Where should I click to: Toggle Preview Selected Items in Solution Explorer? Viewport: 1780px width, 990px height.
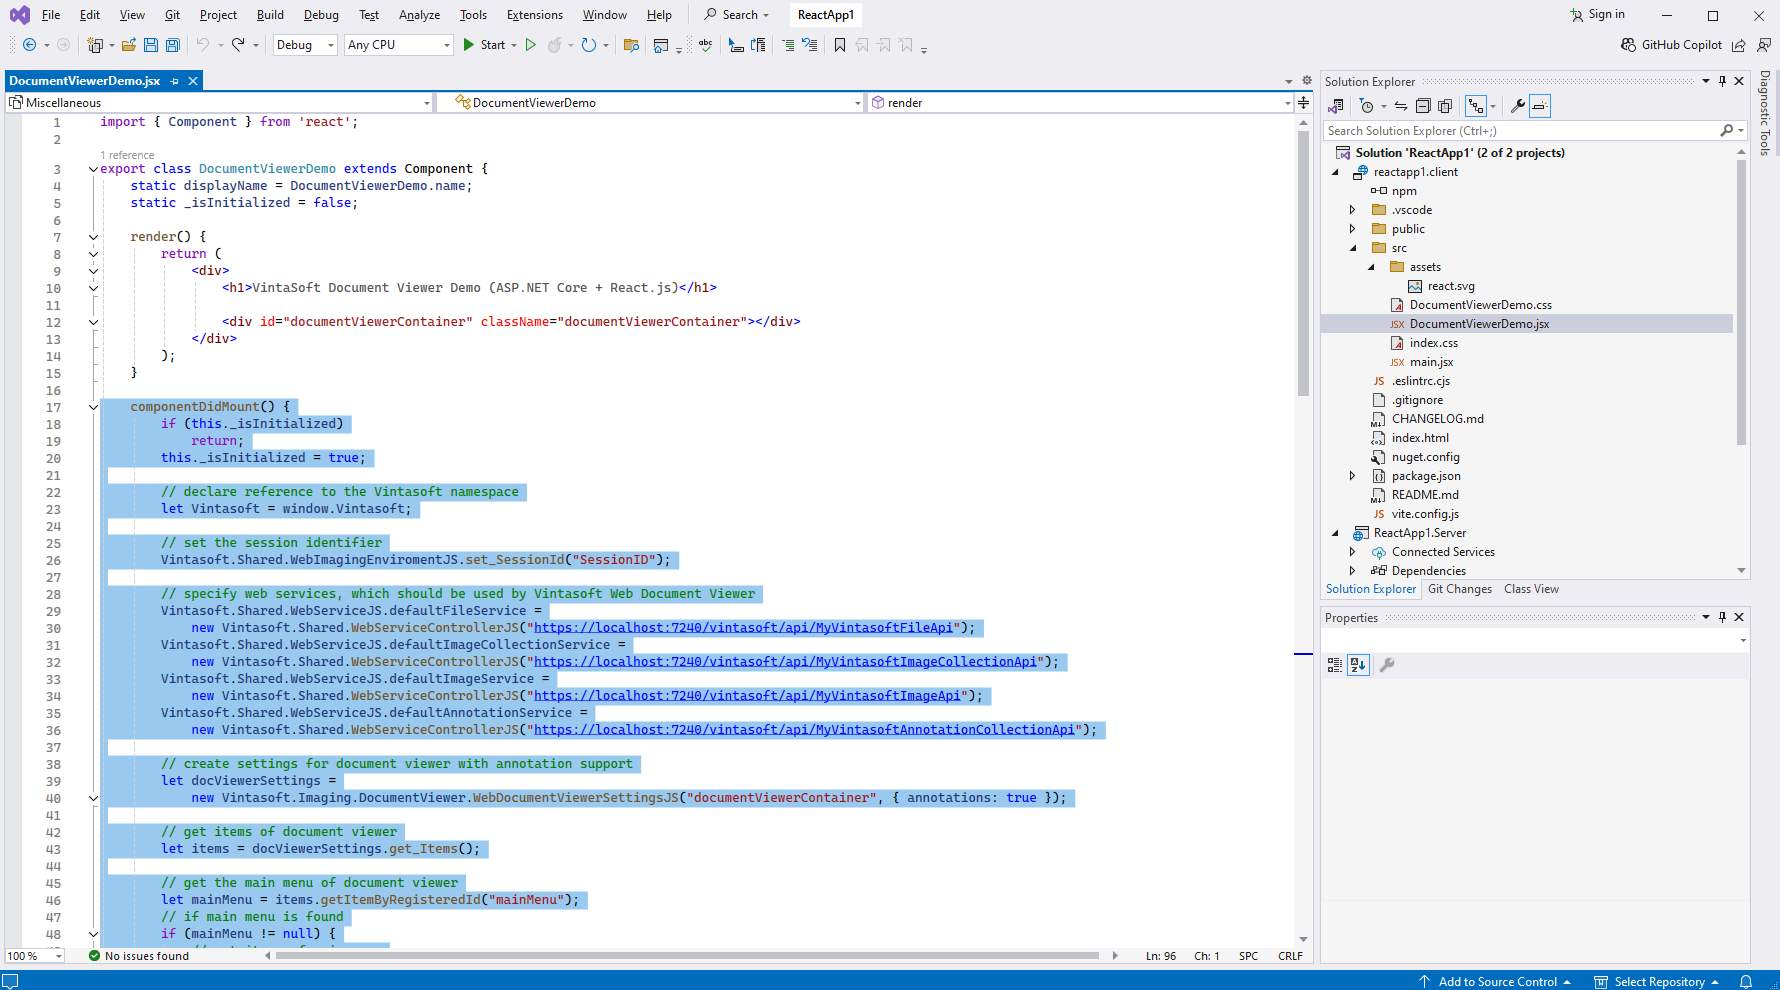tap(1540, 106)
